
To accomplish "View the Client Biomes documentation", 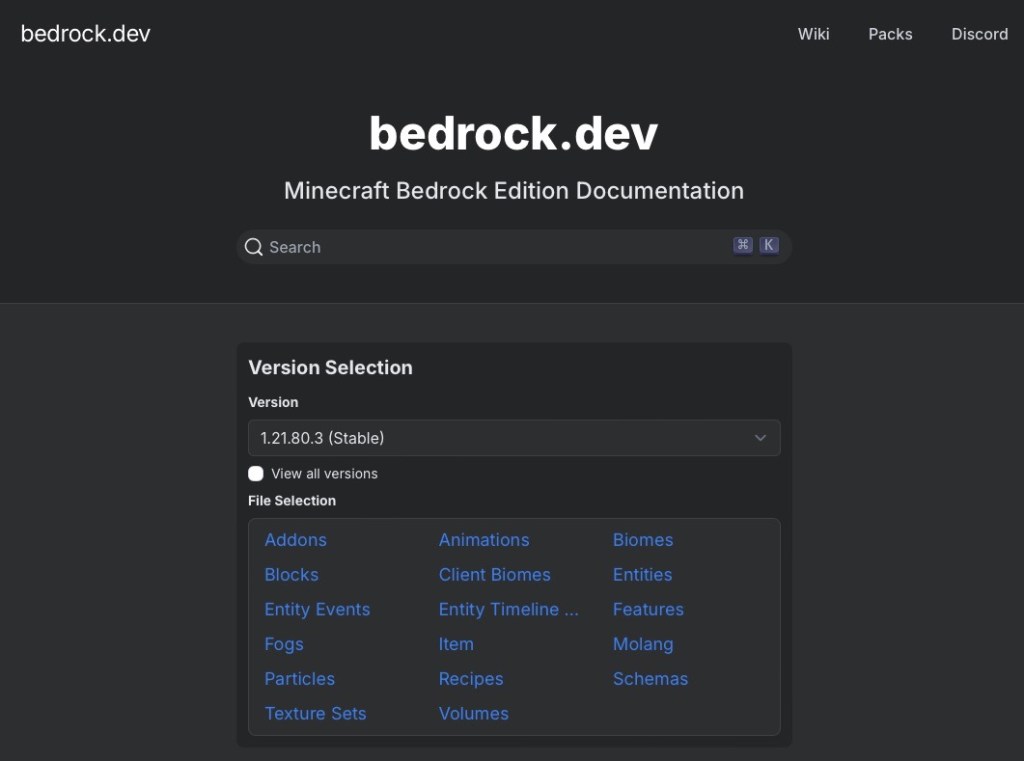I will (494, 575).
